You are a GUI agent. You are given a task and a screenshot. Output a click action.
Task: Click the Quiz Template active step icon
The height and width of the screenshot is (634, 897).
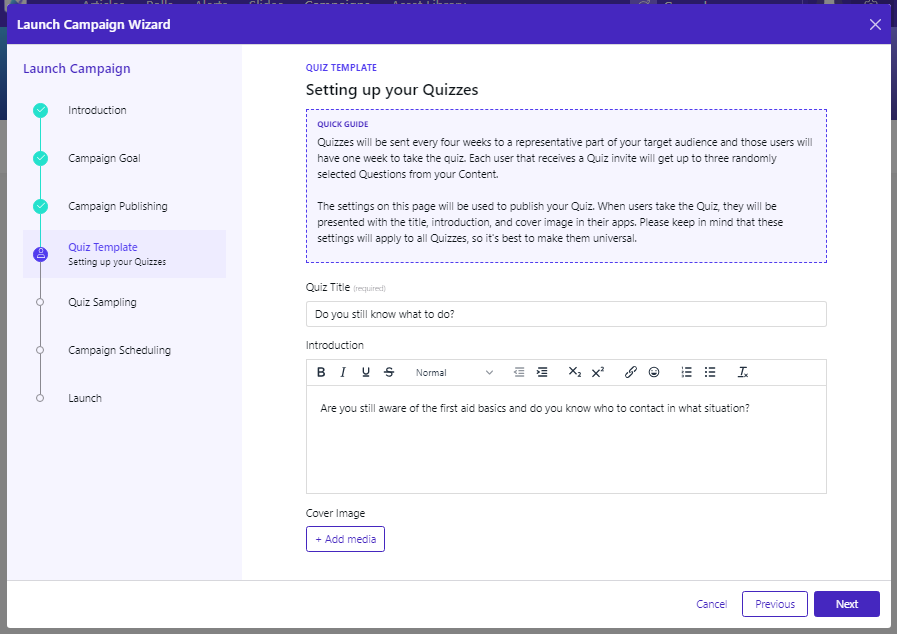click(40, 254)
